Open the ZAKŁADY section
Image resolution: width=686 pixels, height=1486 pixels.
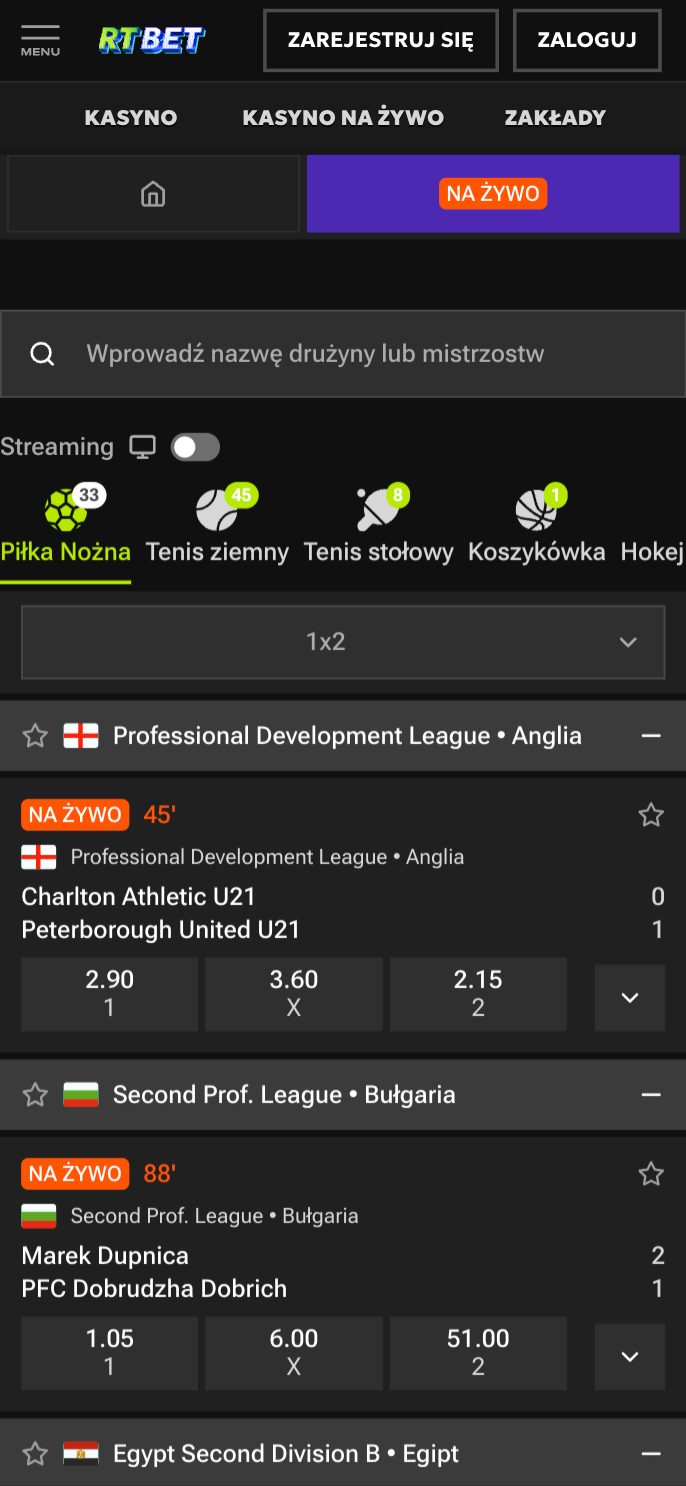[555, 117]
